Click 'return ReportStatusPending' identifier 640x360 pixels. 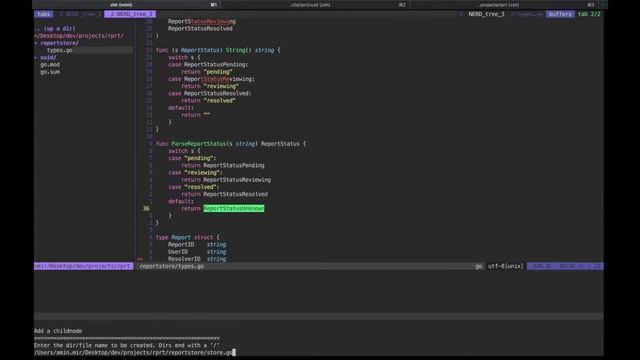point(233,165)
